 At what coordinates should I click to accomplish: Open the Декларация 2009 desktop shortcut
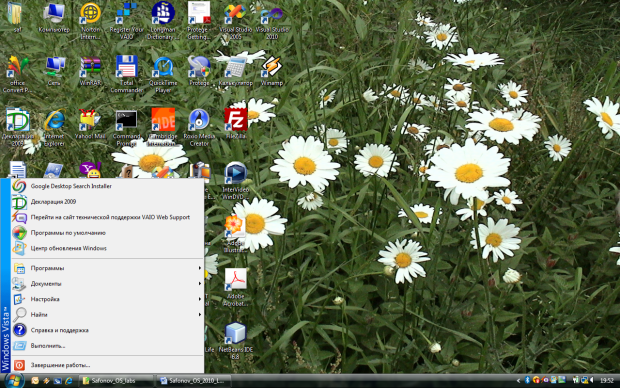[x=18, y=127]
